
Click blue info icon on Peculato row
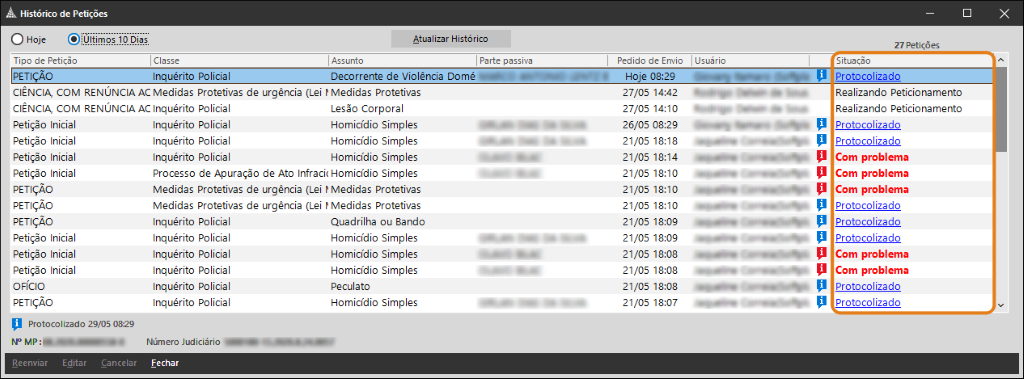click(x=822, y=286)
